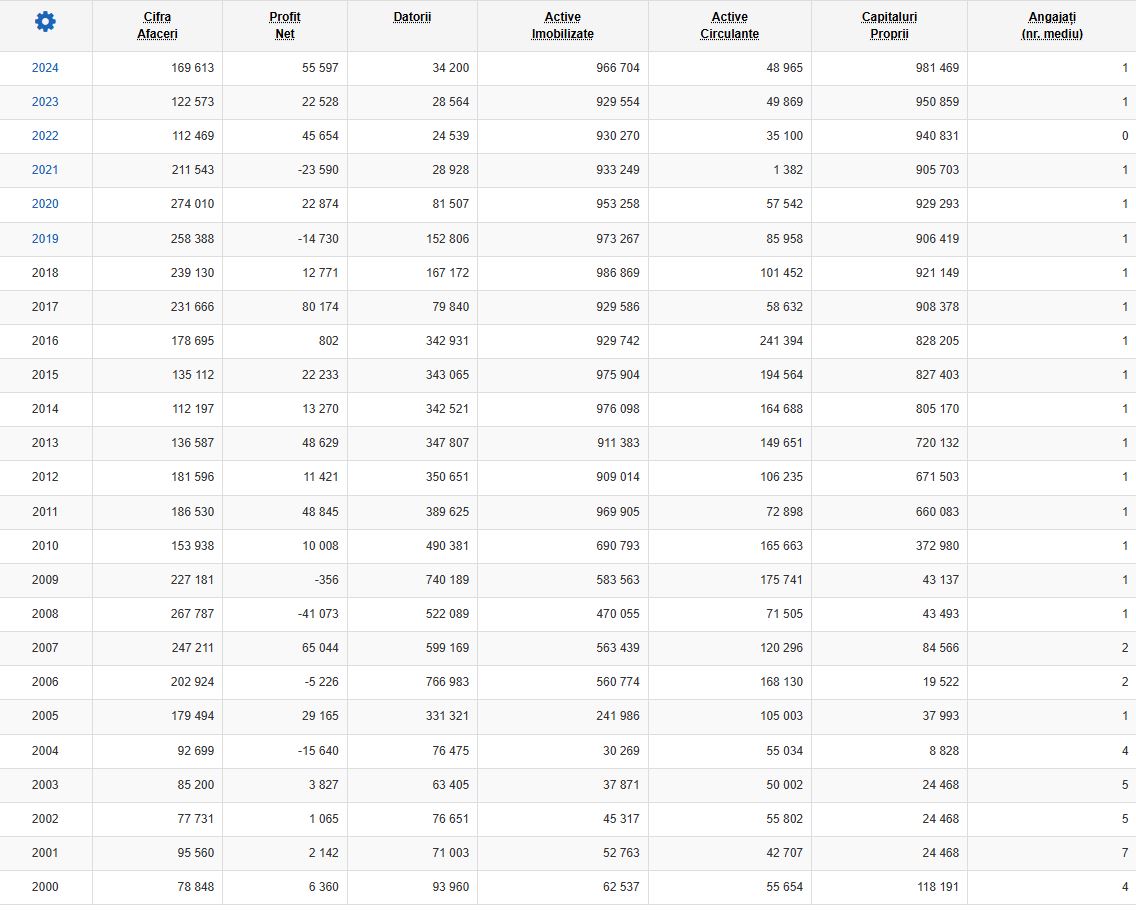Screen dimensions: 1136x910
Task: Open the 2022 year link
Action: 45,136
